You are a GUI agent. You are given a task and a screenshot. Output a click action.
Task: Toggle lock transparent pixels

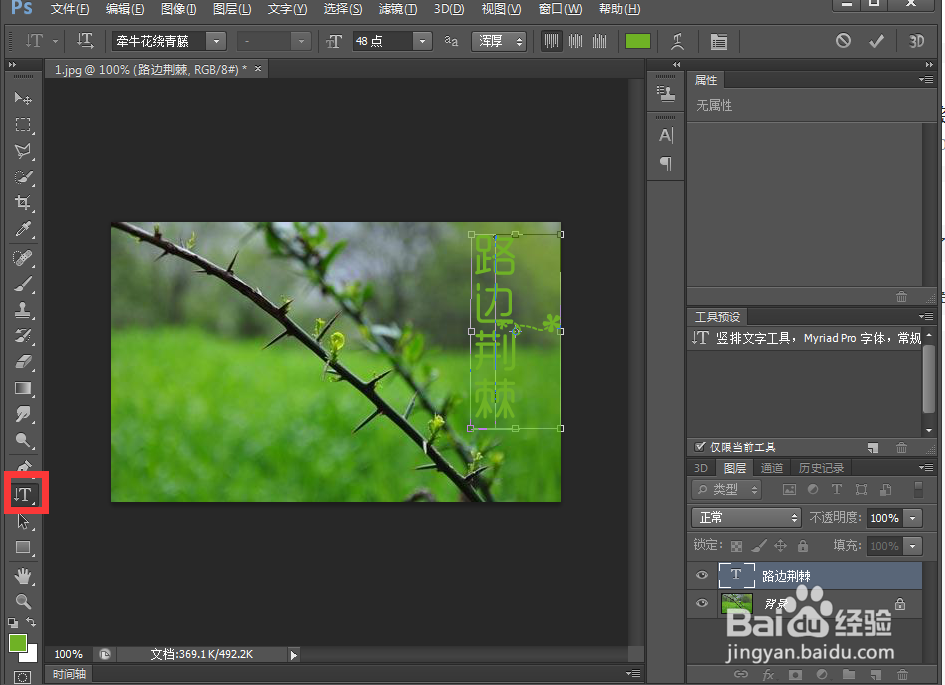[736, 546]
